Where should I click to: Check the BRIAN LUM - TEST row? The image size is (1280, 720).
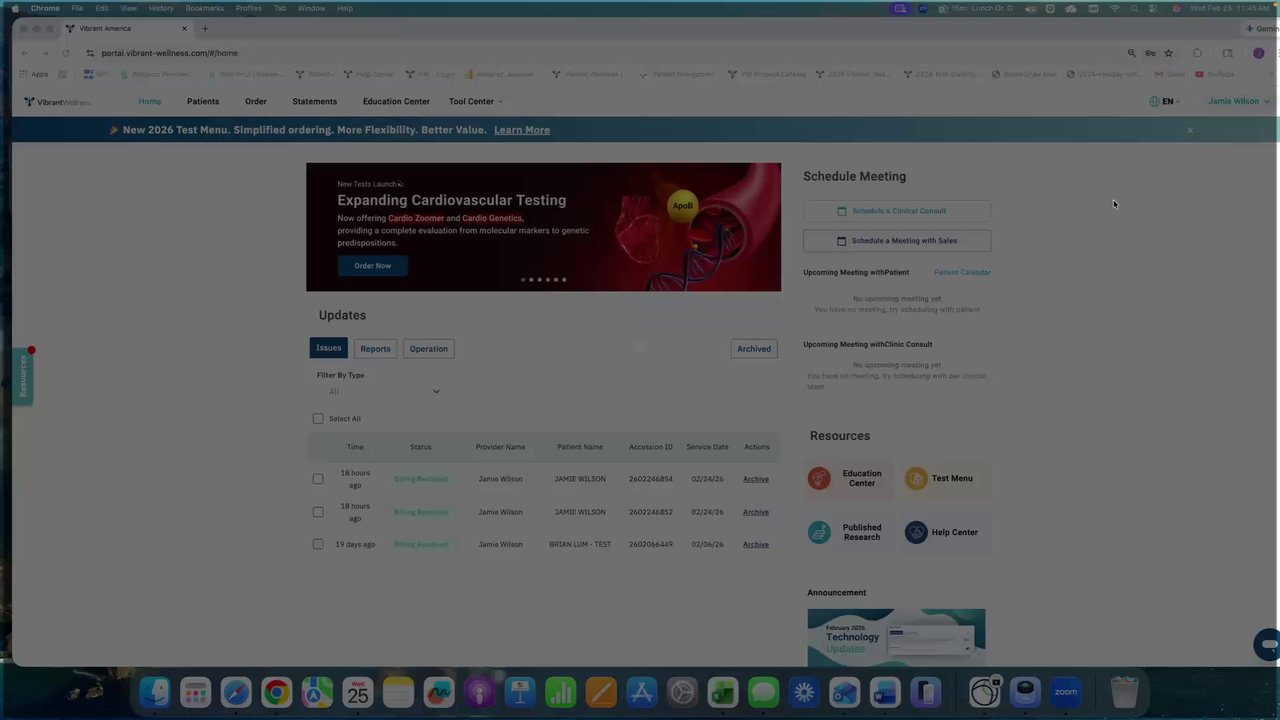pos(318,544)
